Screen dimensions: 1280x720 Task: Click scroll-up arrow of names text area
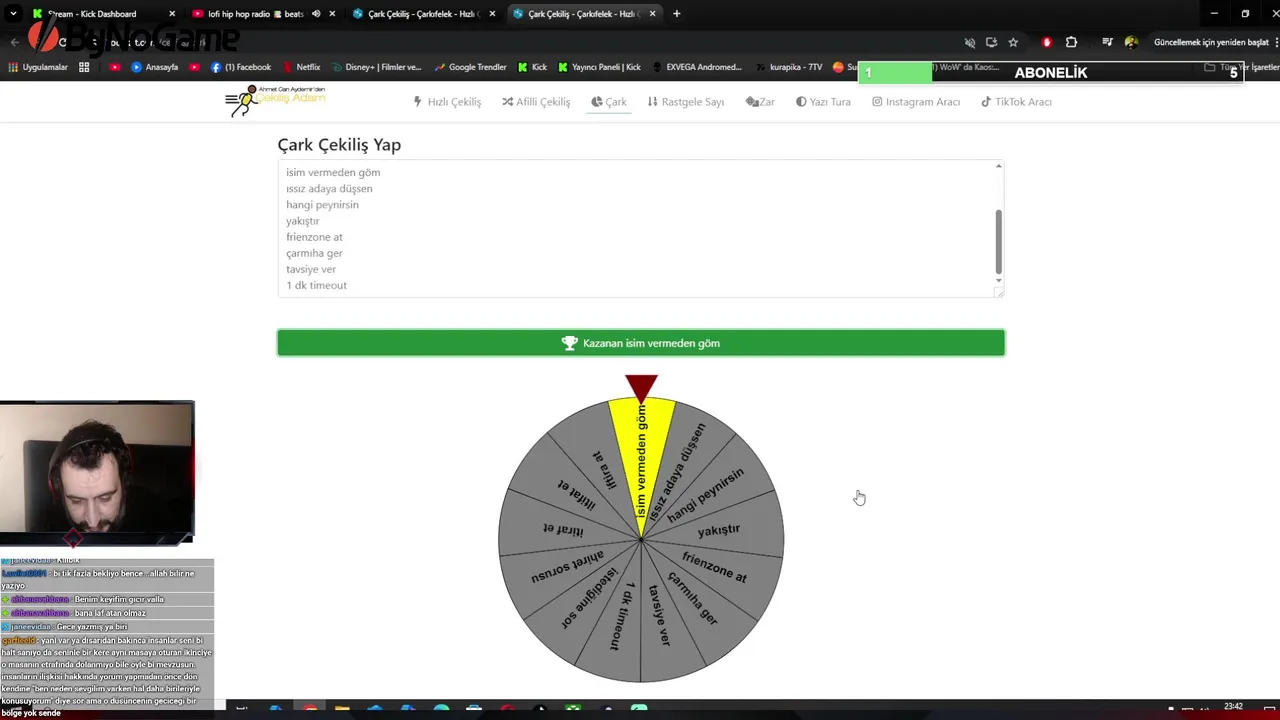pos(998,166)
